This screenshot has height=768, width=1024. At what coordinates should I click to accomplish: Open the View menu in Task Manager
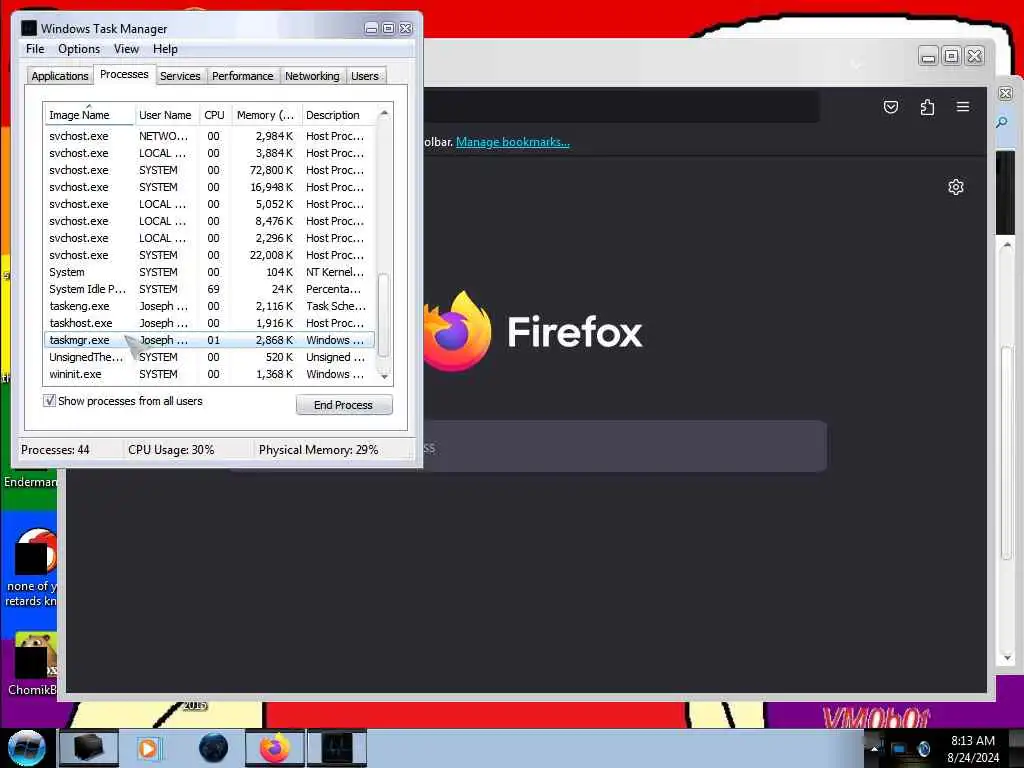(x=126, y=49)
